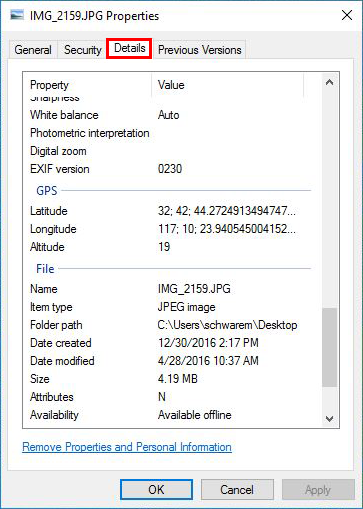
Task: Click the C:\Users\schwarem\Desktop path value
Action: (227, 325)
